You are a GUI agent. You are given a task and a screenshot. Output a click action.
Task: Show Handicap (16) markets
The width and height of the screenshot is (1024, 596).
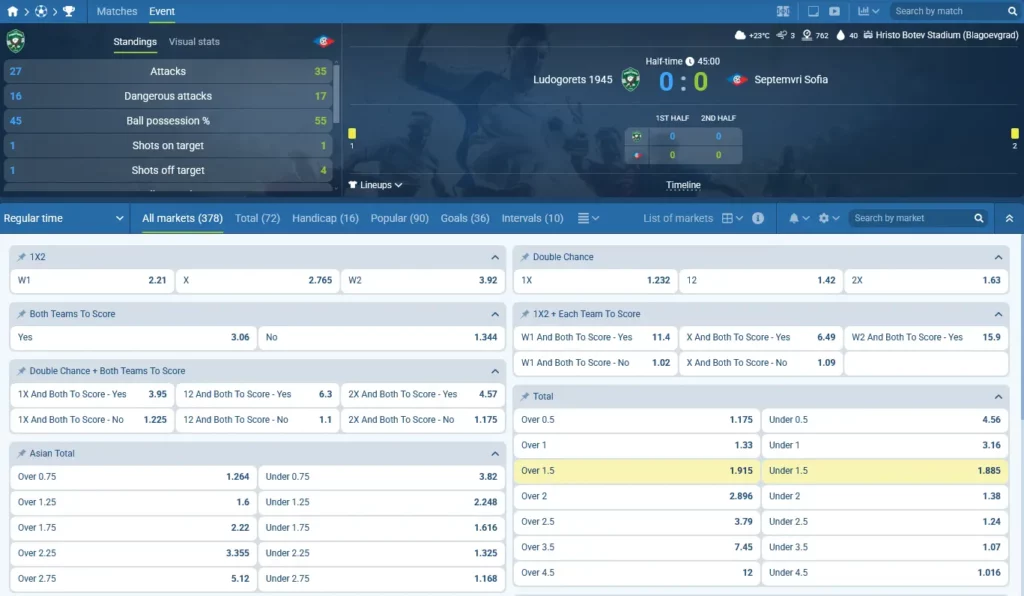(x=325, y=218)
